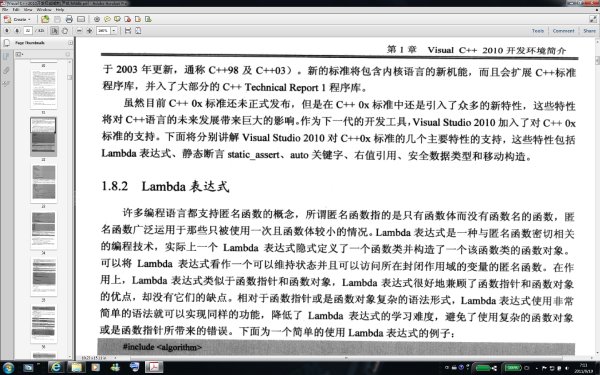Image resolution: width=600 pixels, height=375 pixels.
Task: Select the fourth page thumbnail
Action: pos(44,230)
